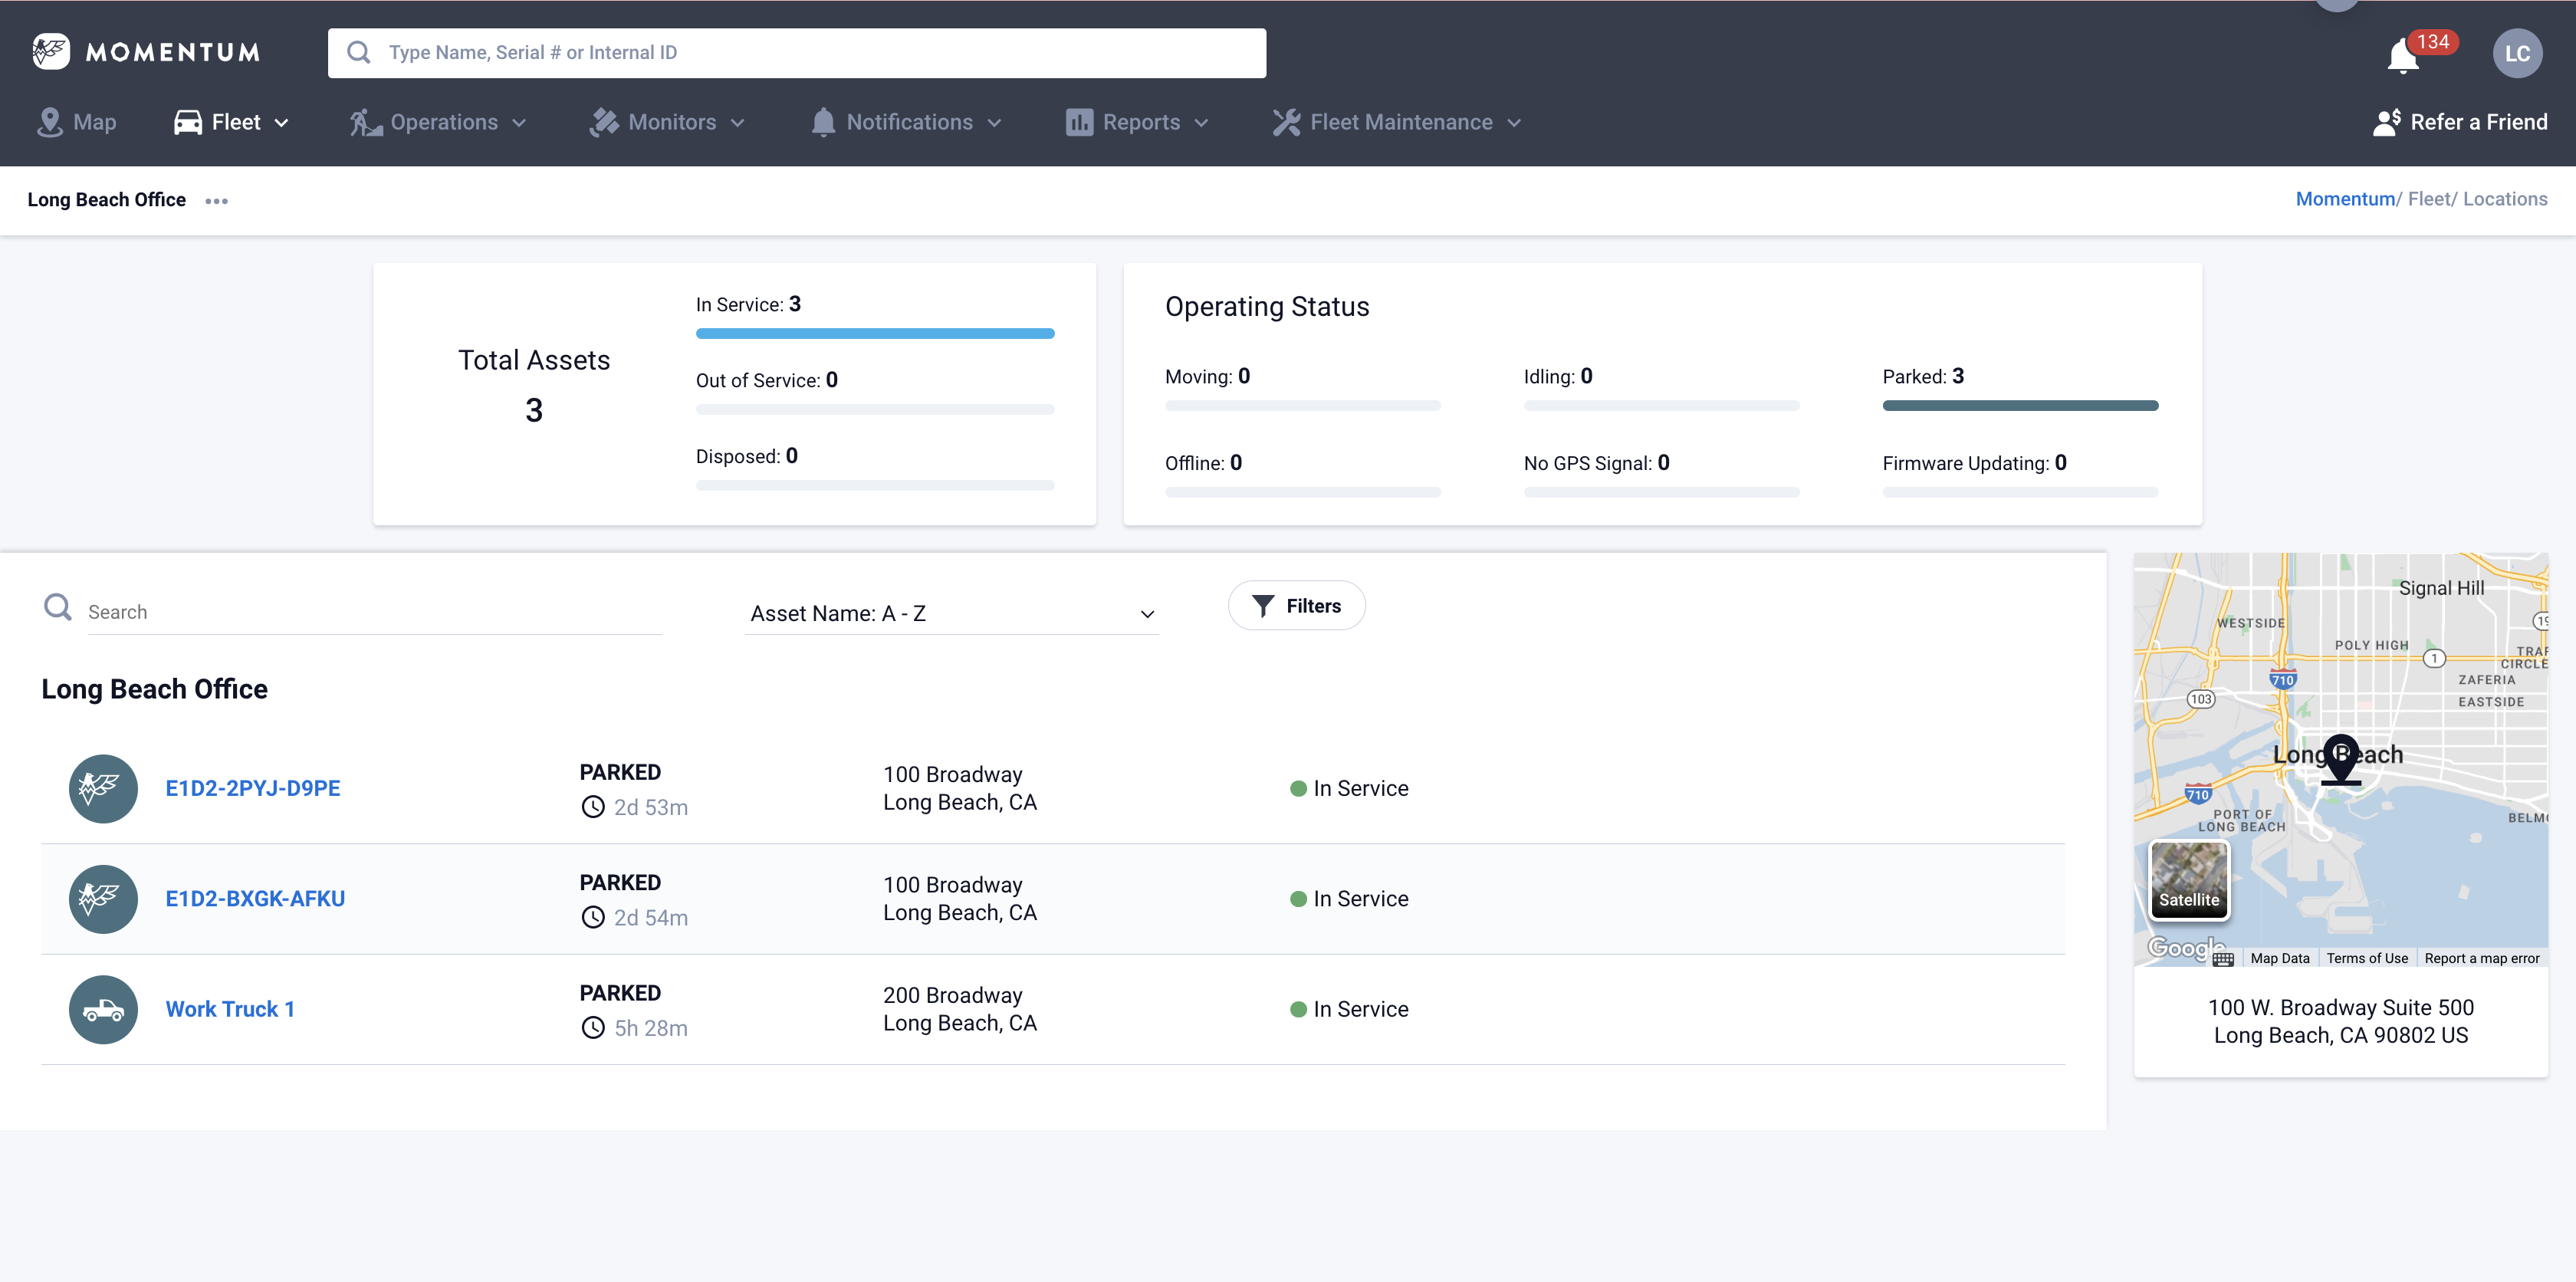This screenshot has height=1282, width=2576.
Task: Click the Work Truck 1 pickup icon
Action: pos(103,1010)
